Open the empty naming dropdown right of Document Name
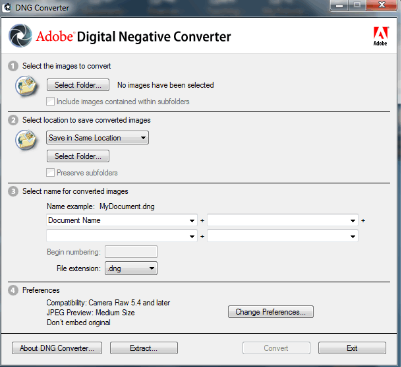Image resolution: width=401 pixels, height=367 pixels. pyautogui.click(x=283, y=220)
